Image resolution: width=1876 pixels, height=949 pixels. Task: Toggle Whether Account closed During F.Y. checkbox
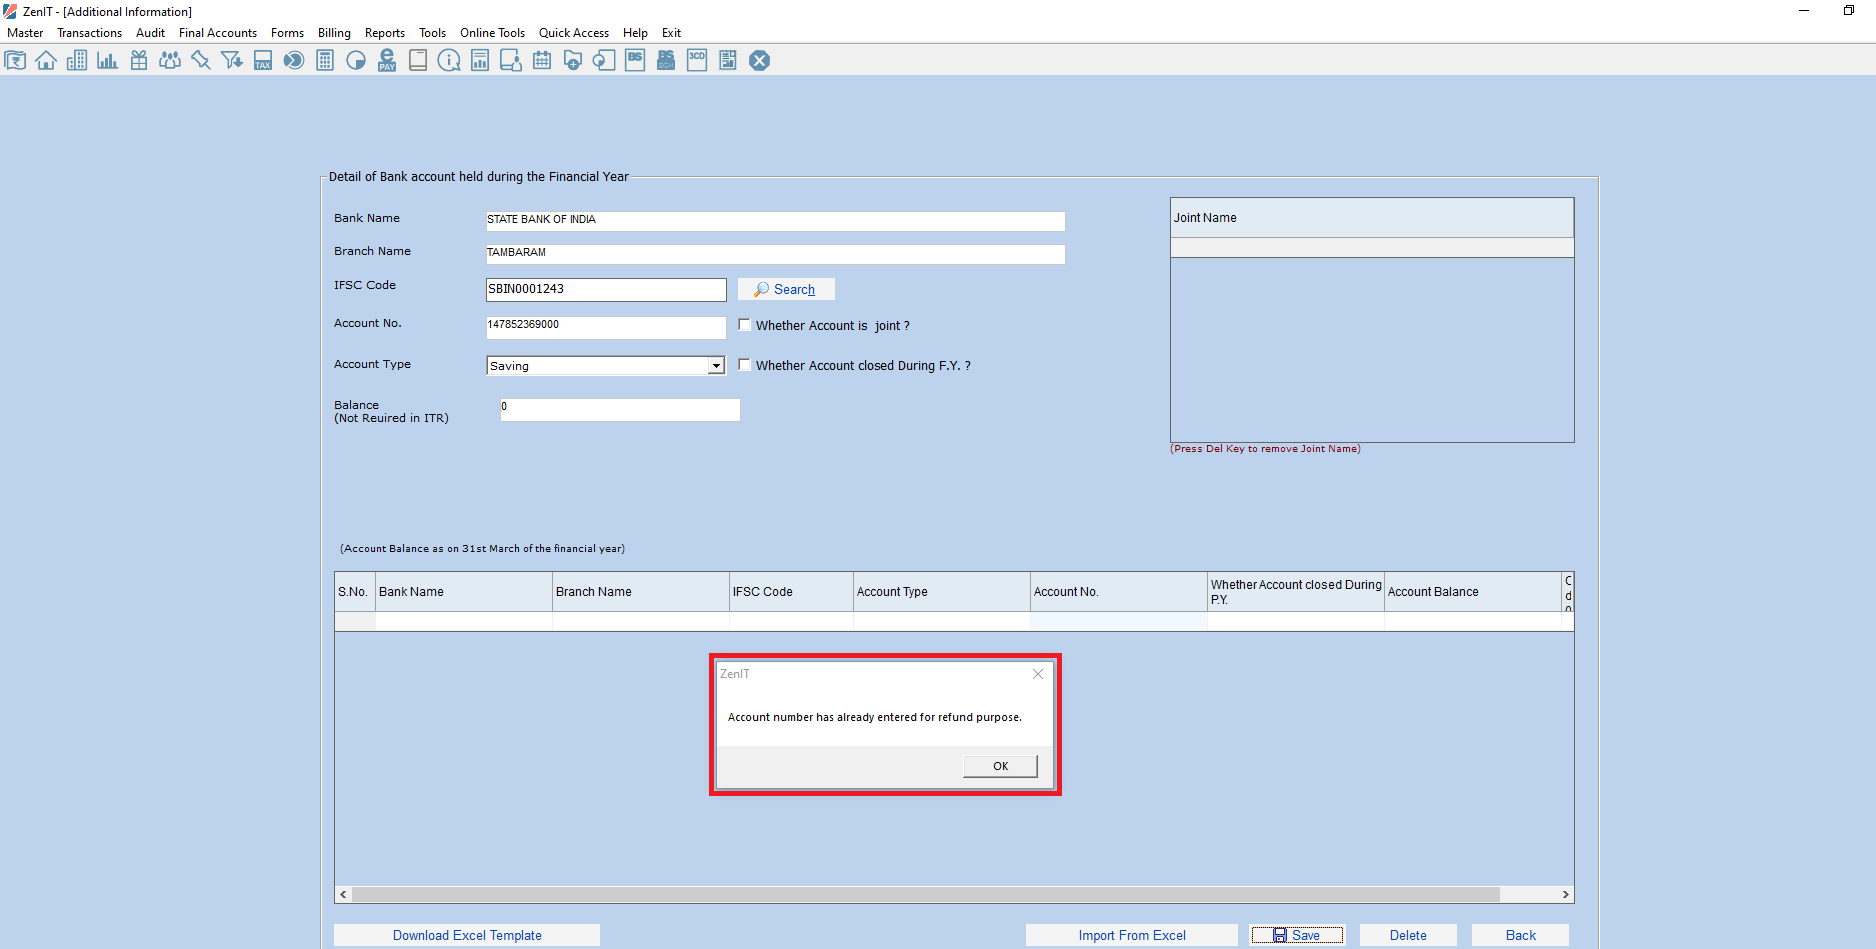(744, 365)
